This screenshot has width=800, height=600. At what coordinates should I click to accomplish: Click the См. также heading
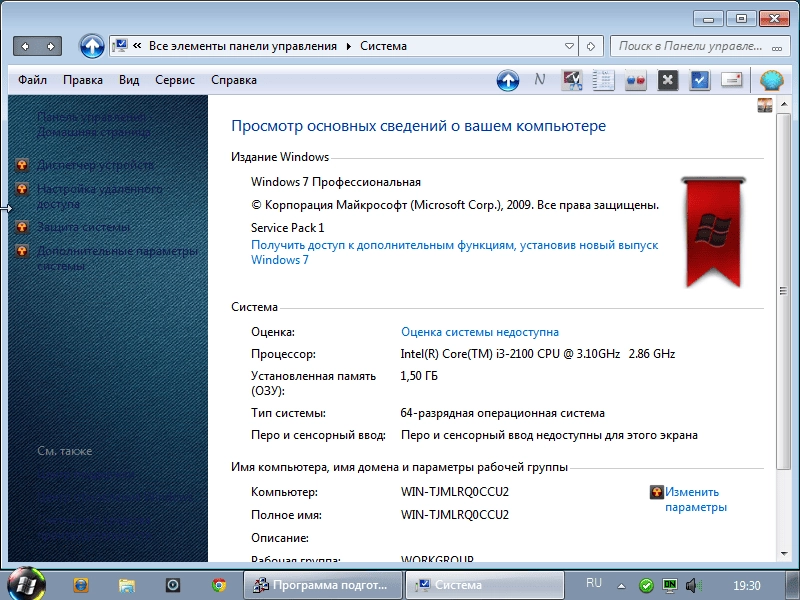click(65, 451)
